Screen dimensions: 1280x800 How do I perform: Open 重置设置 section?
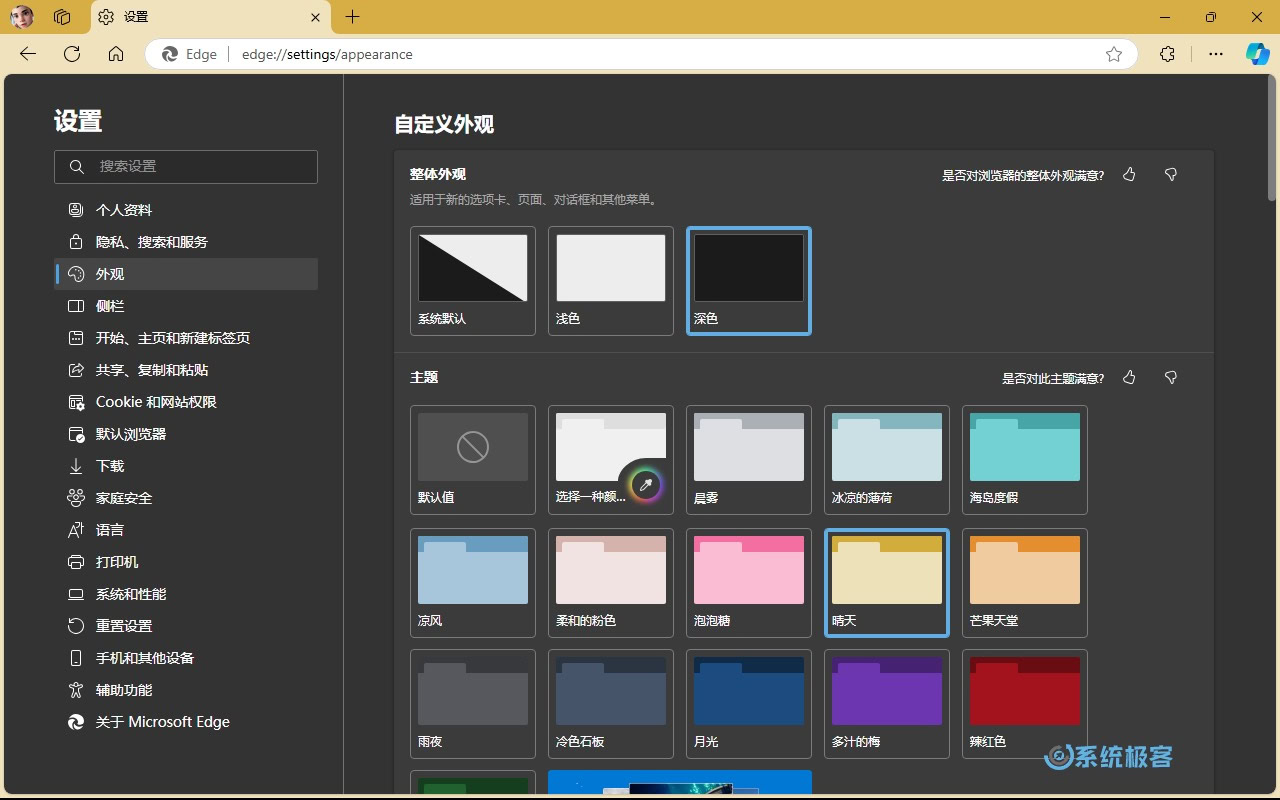(186, 626)
